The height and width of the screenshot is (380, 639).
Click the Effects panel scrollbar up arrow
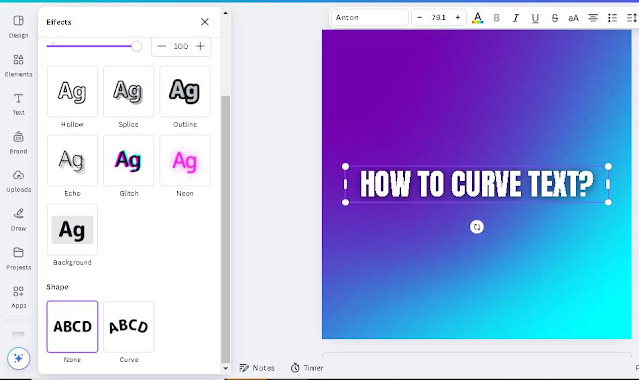coord(225,13)
